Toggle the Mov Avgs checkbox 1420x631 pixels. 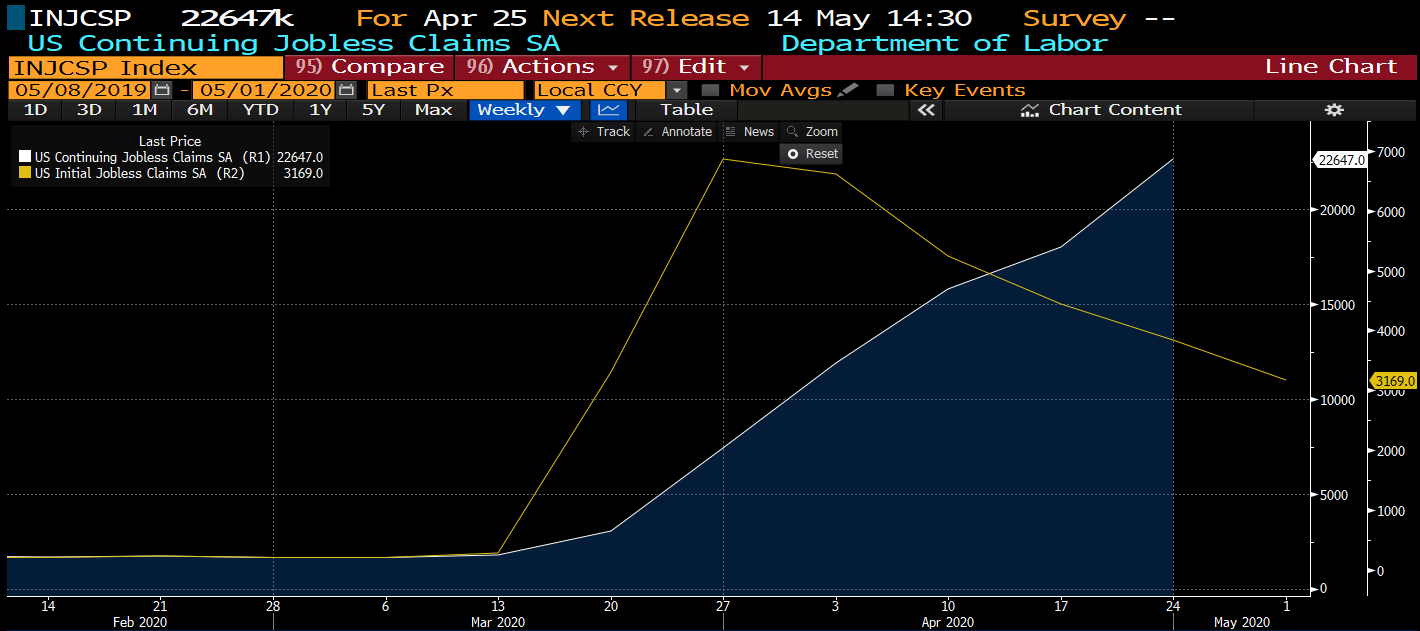[x=710, y=90]
